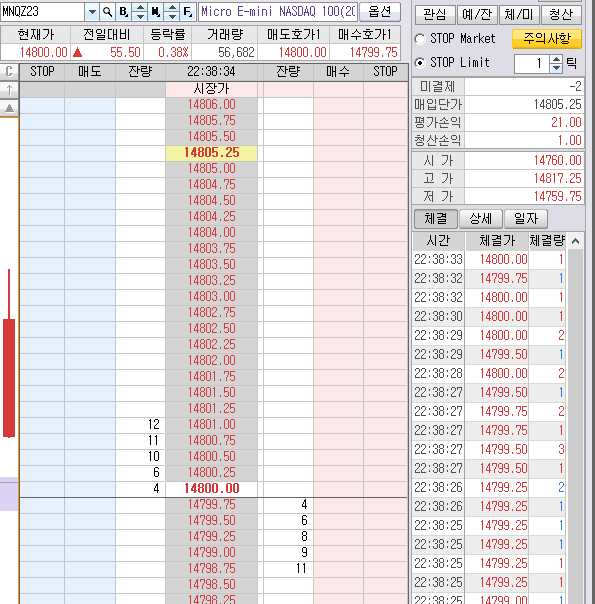Click the yellow 주의사항 button

coord(547,39)
